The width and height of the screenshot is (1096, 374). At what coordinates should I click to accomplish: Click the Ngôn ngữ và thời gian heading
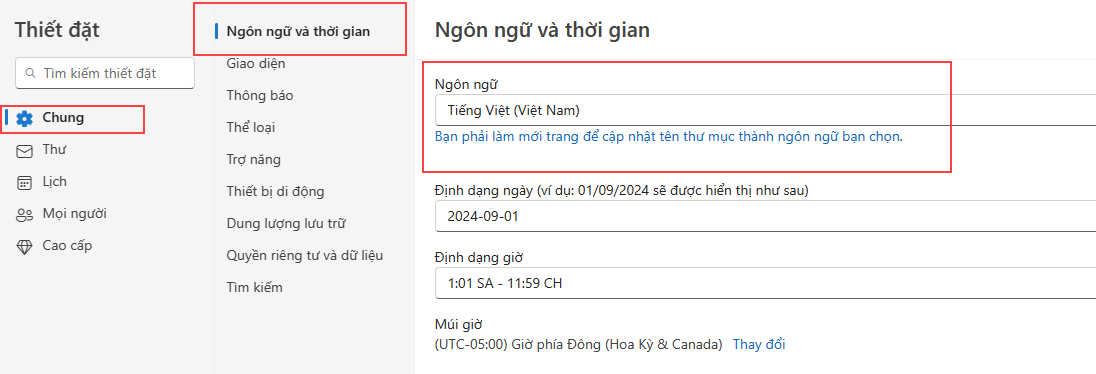coord(542,30)
